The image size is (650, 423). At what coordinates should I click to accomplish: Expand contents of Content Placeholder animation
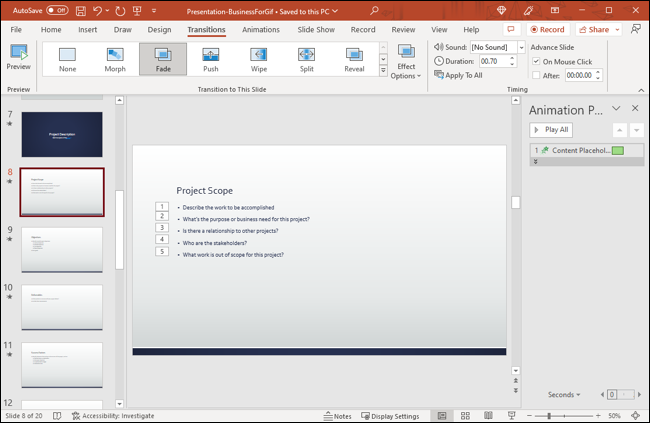click(536, 162)
